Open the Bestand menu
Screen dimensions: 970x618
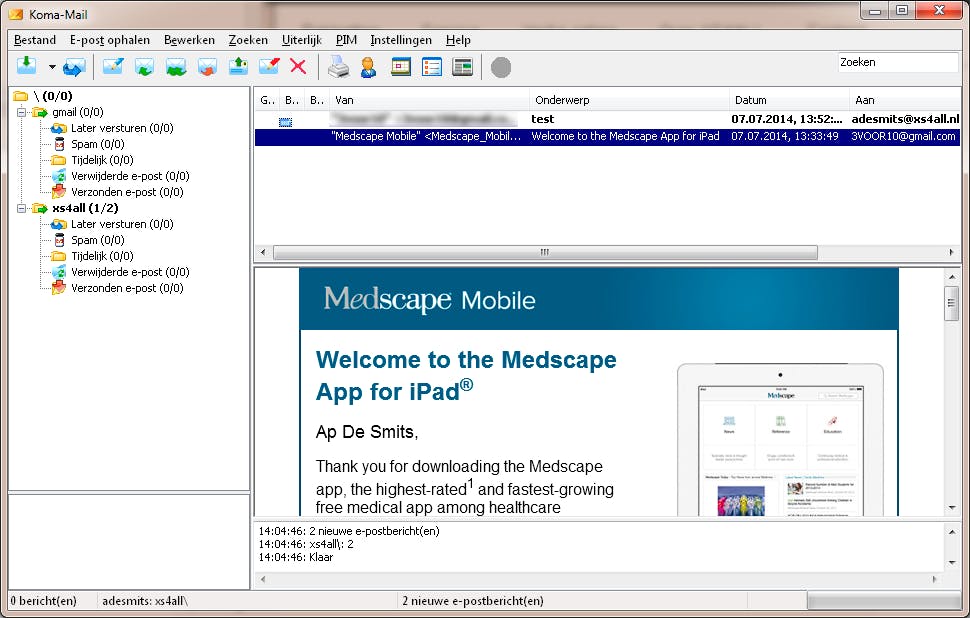tap(35, 40)
